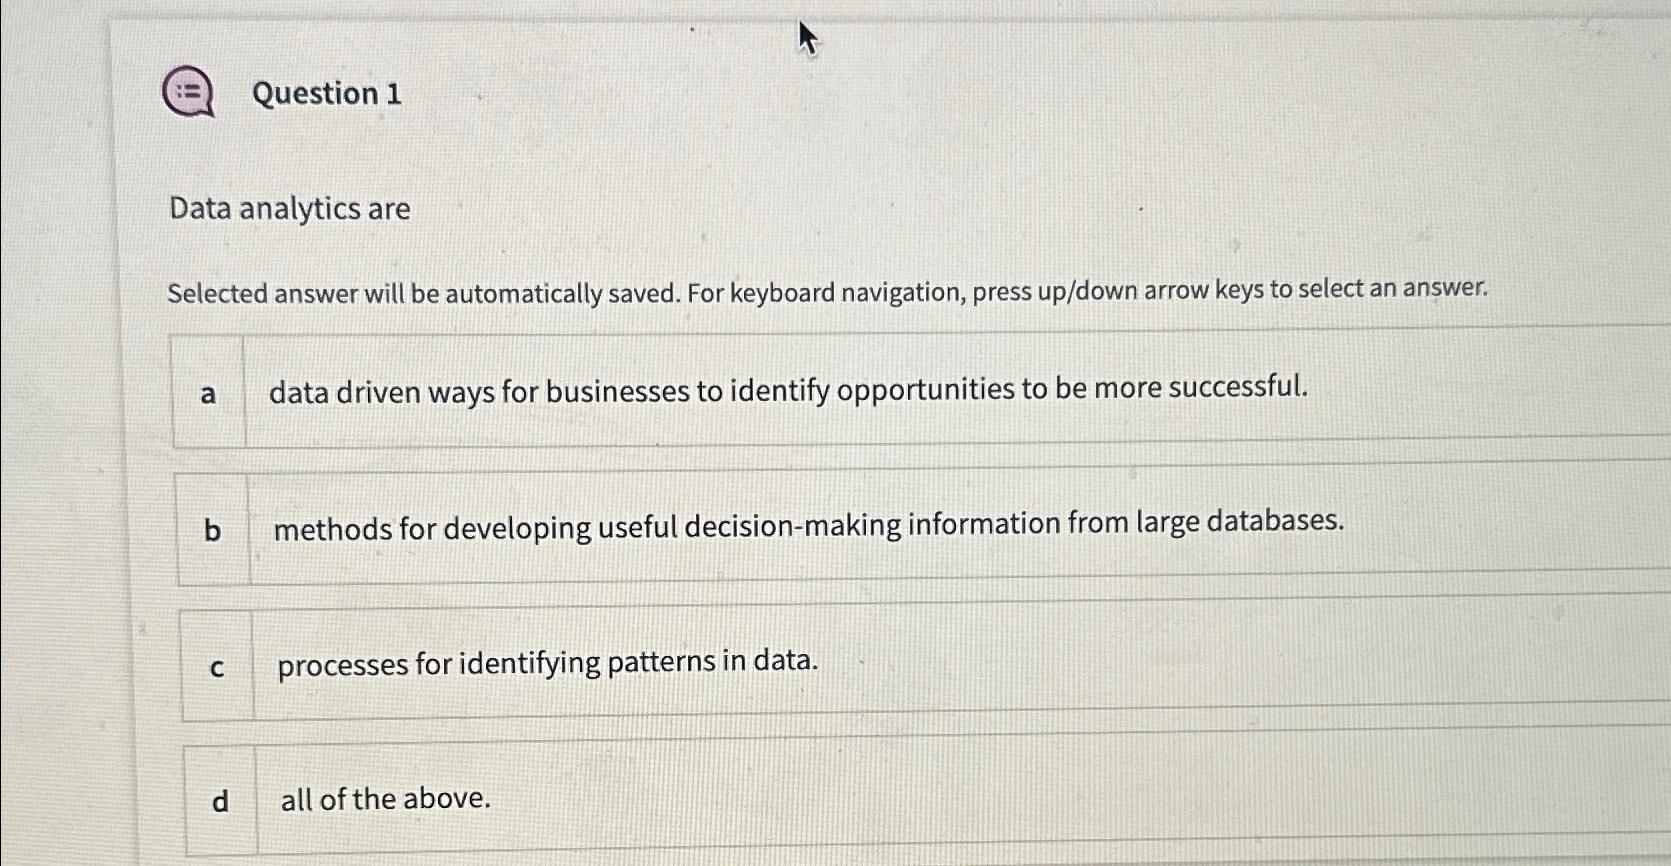Click the divider between label b and its text
This screenshot has height=866, width=1671.
tap(248, 531)
